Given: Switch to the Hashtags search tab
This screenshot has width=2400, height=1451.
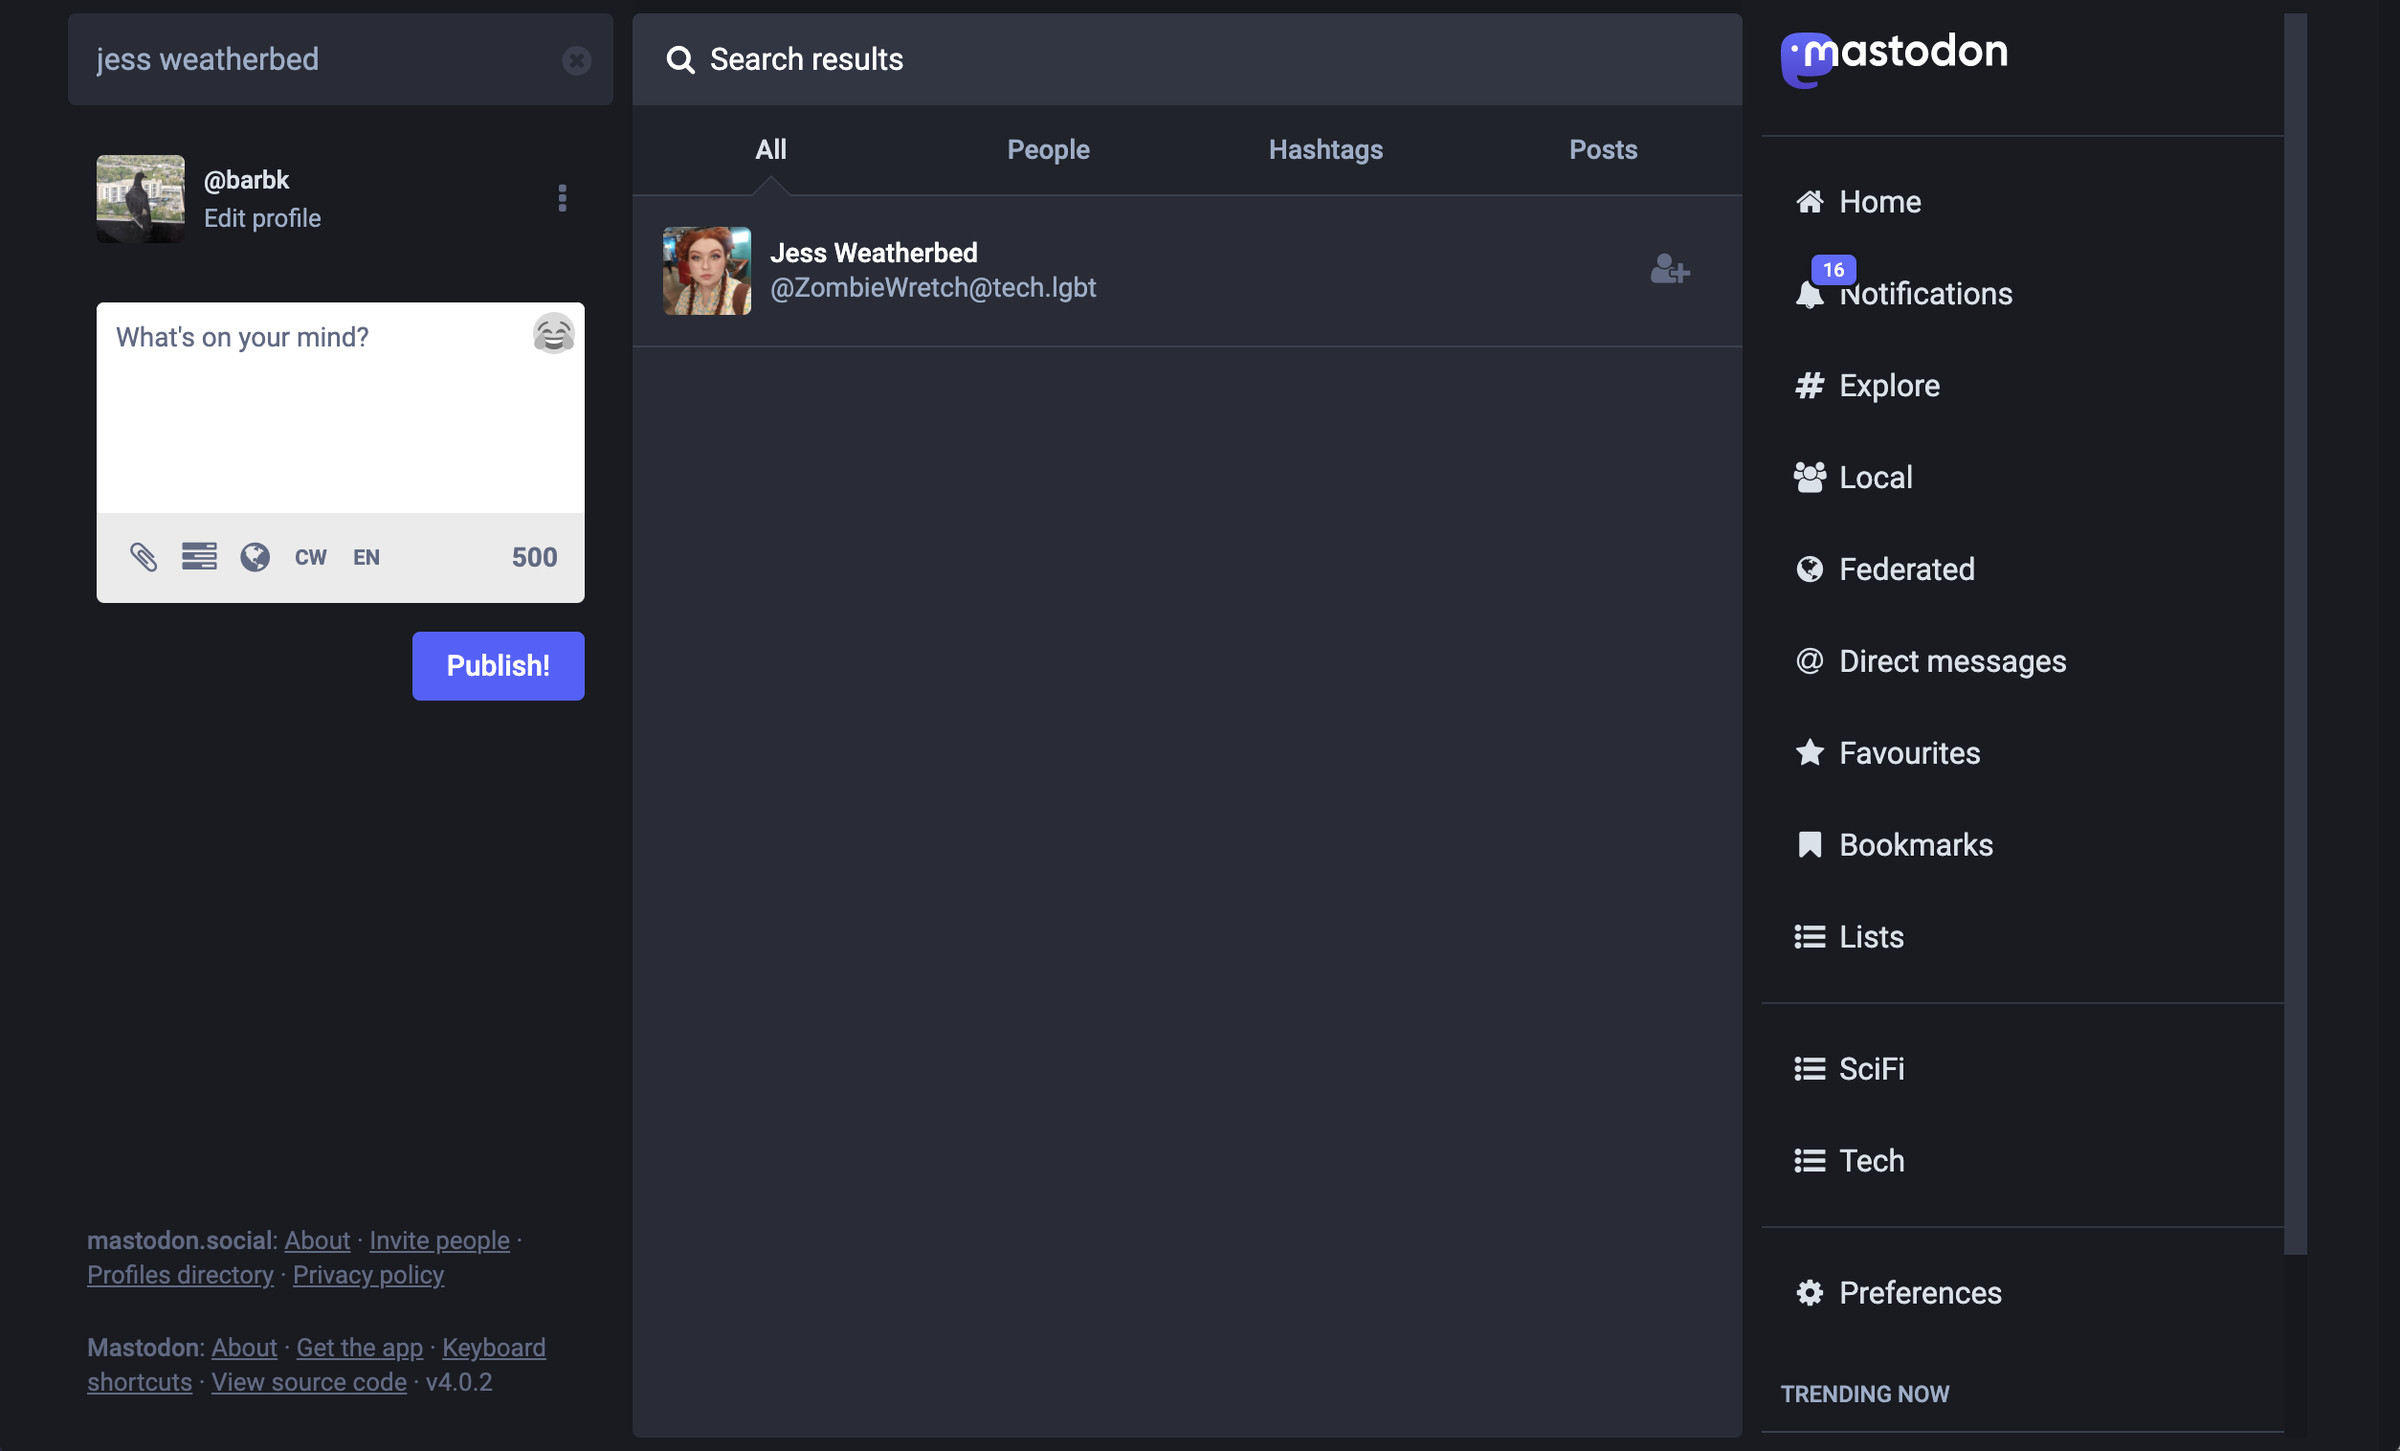Looking at the screenshot, I should pos(1325,149).
